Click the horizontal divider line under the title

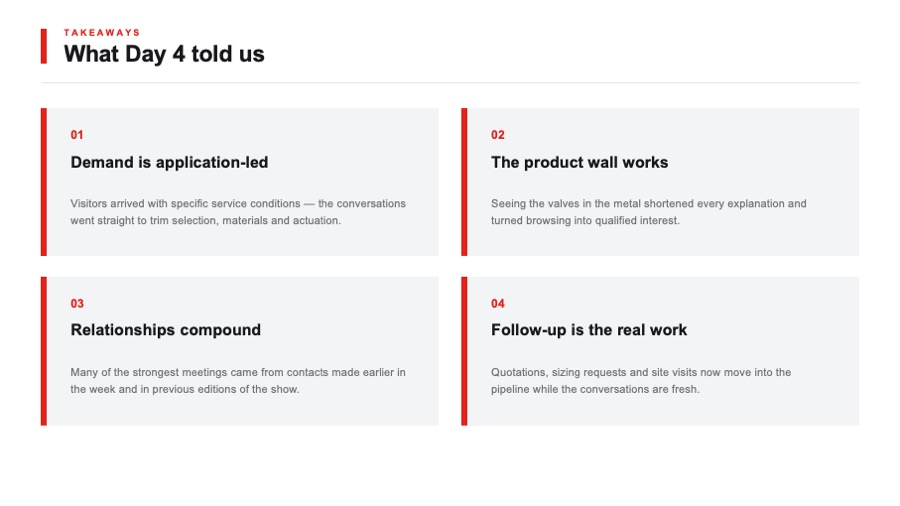(x=450, y=83)
